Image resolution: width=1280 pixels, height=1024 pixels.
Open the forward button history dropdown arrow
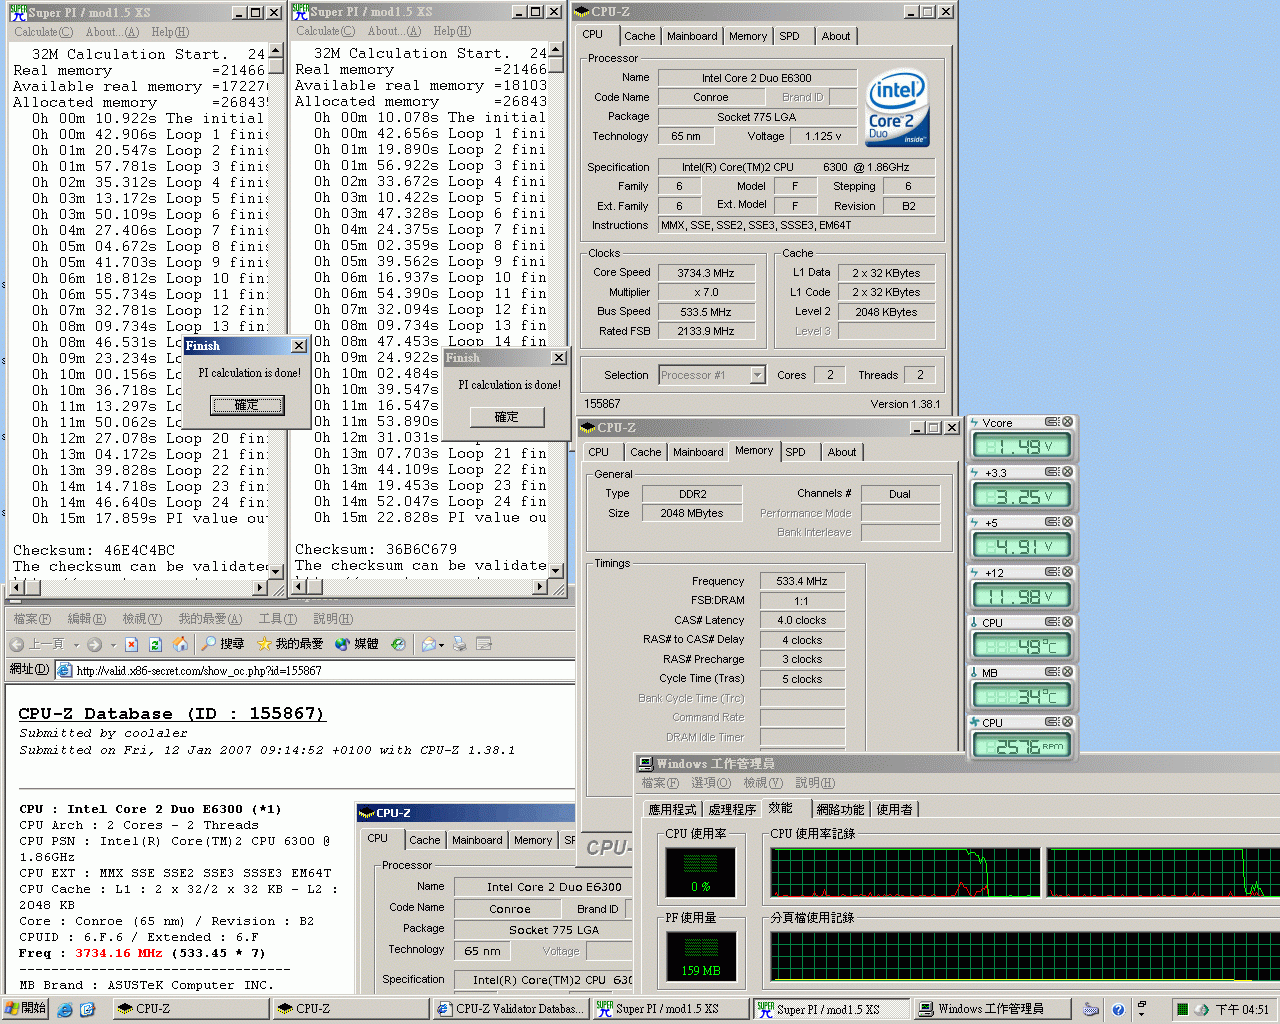click(x=112, y=645)
